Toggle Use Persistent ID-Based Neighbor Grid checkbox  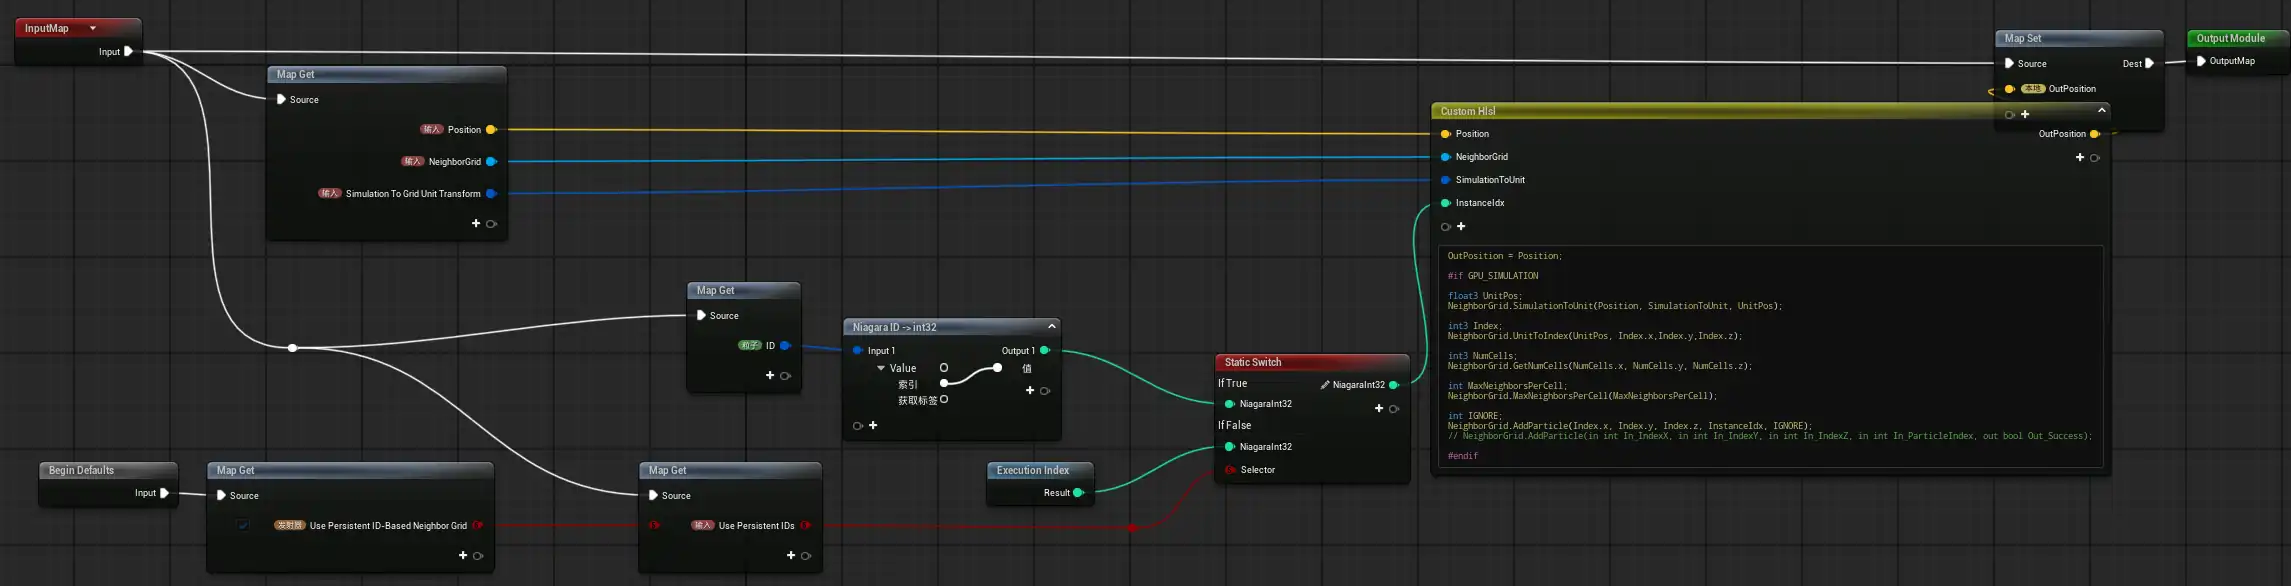click(x=243, y=525)
